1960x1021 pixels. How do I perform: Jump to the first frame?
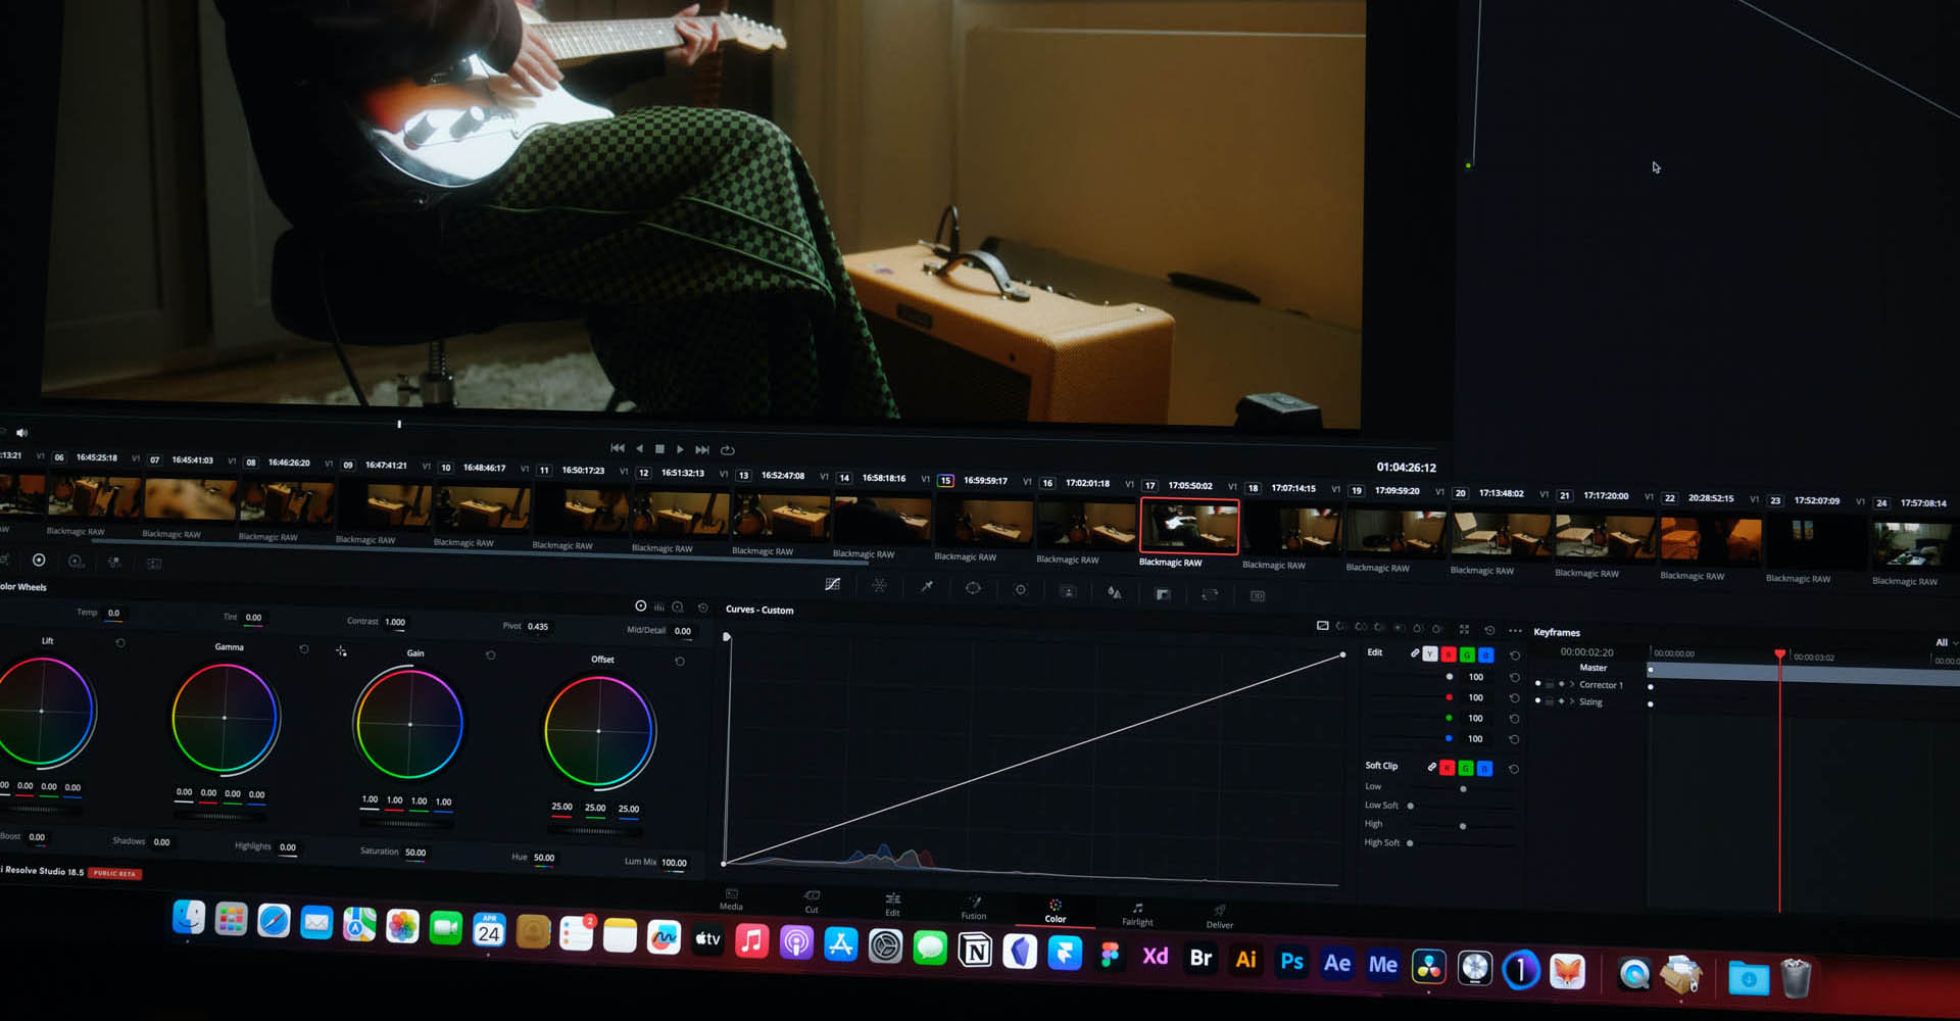617,448
